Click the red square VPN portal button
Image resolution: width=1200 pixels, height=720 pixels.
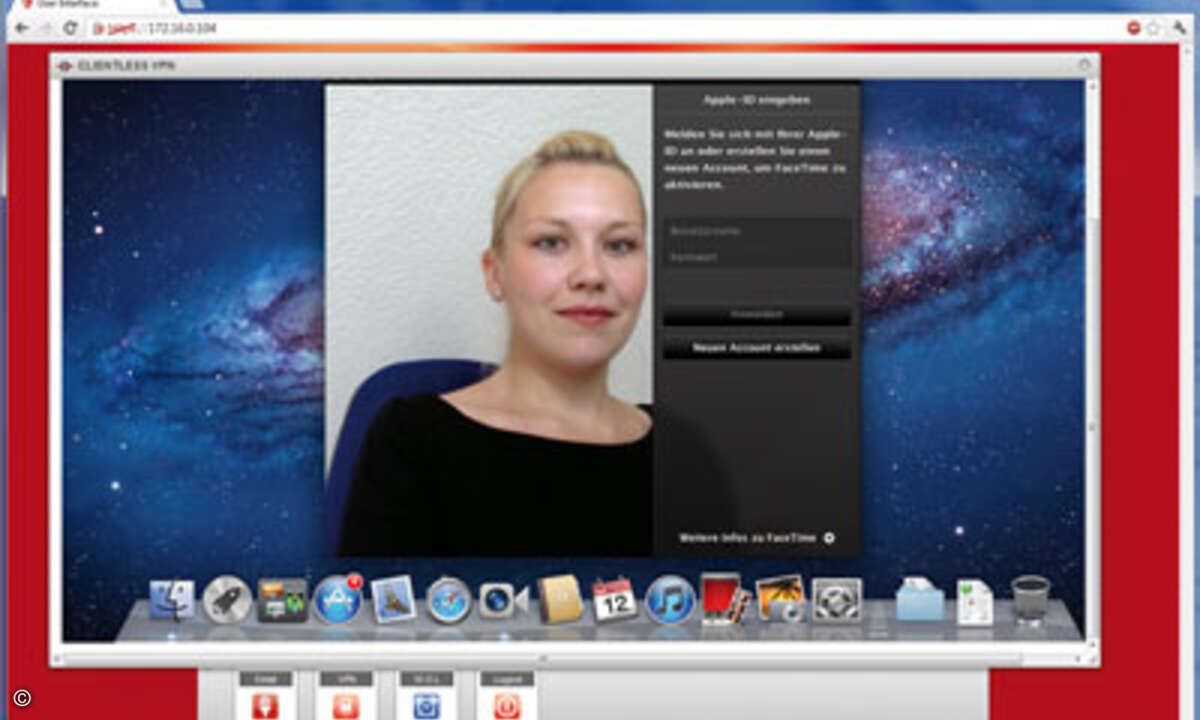pyautogui.click(x=345, y=704)
